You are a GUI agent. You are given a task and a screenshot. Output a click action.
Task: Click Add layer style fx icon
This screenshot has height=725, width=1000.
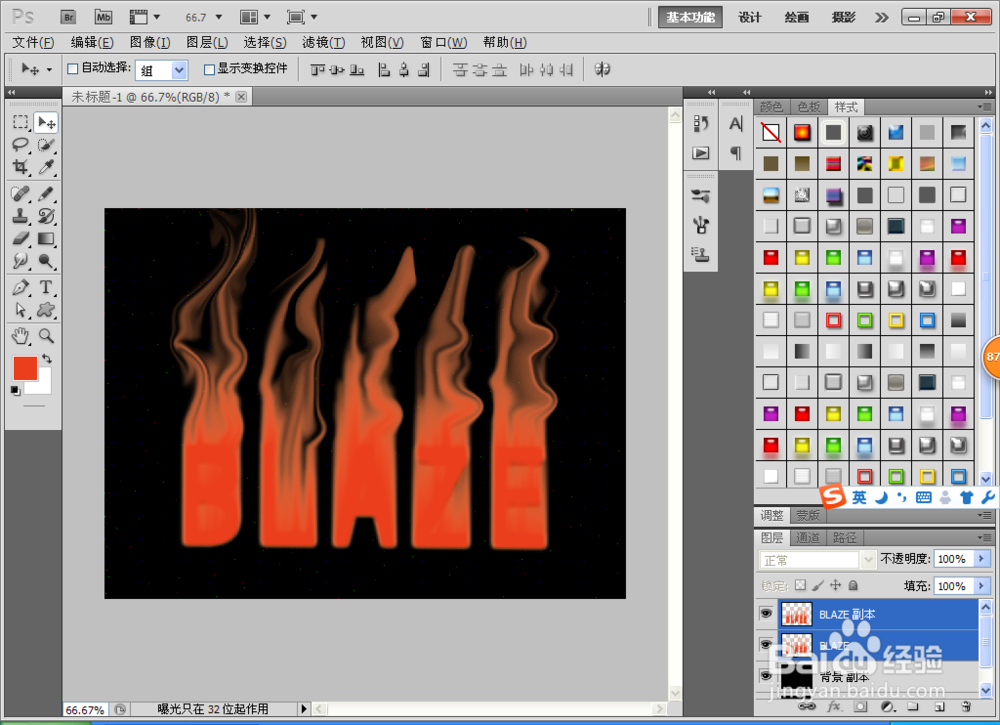pyautogui.click(x=834, y=707)
